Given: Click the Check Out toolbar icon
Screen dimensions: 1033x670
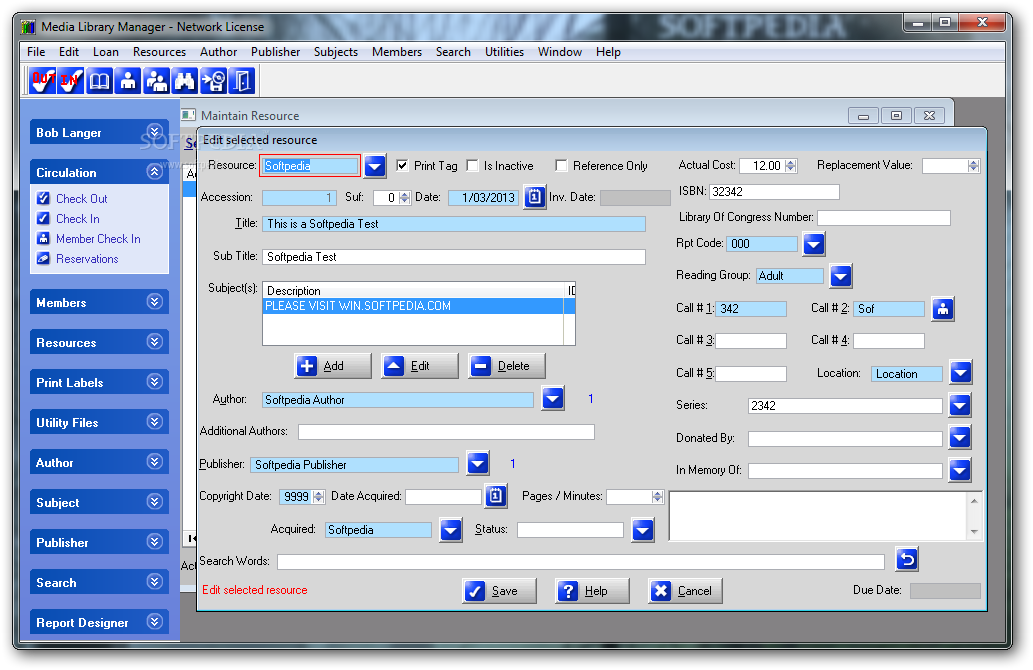Looking at the screenshot, I should pos(43,81).
